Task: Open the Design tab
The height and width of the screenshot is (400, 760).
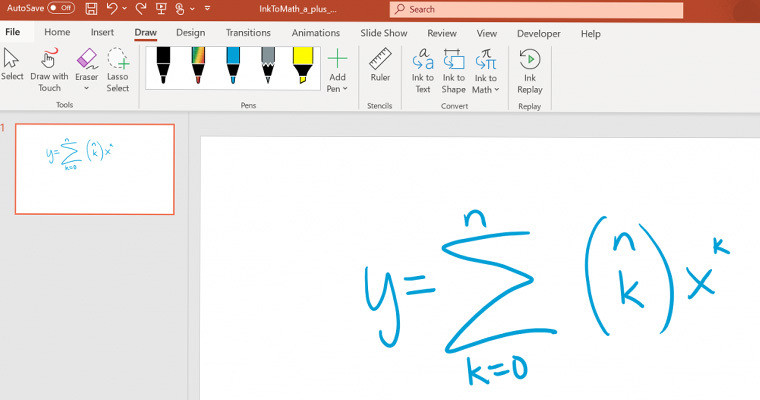Action: (190, 32)
